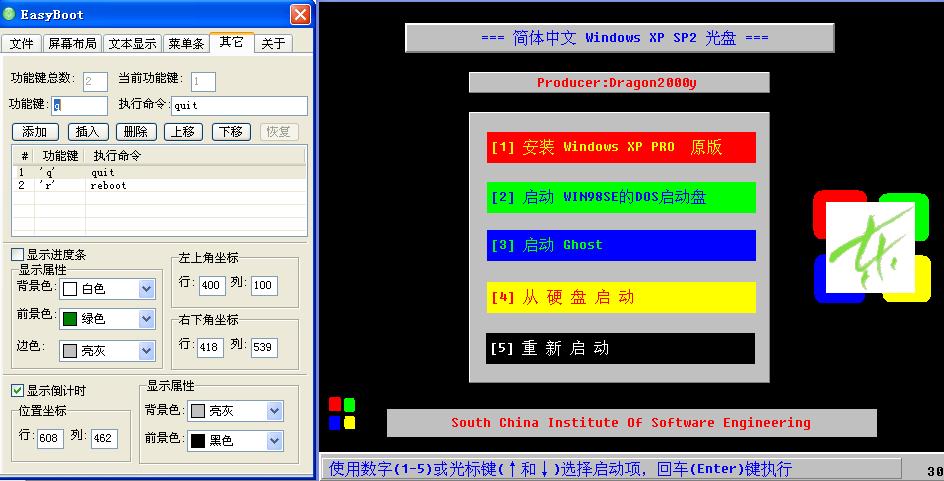The width and height of the screenshot is (944, 481).
Task: Select menu item [1] 安装 Windows XP PRO
Action: pyautogui.click(x=621, y=147)
